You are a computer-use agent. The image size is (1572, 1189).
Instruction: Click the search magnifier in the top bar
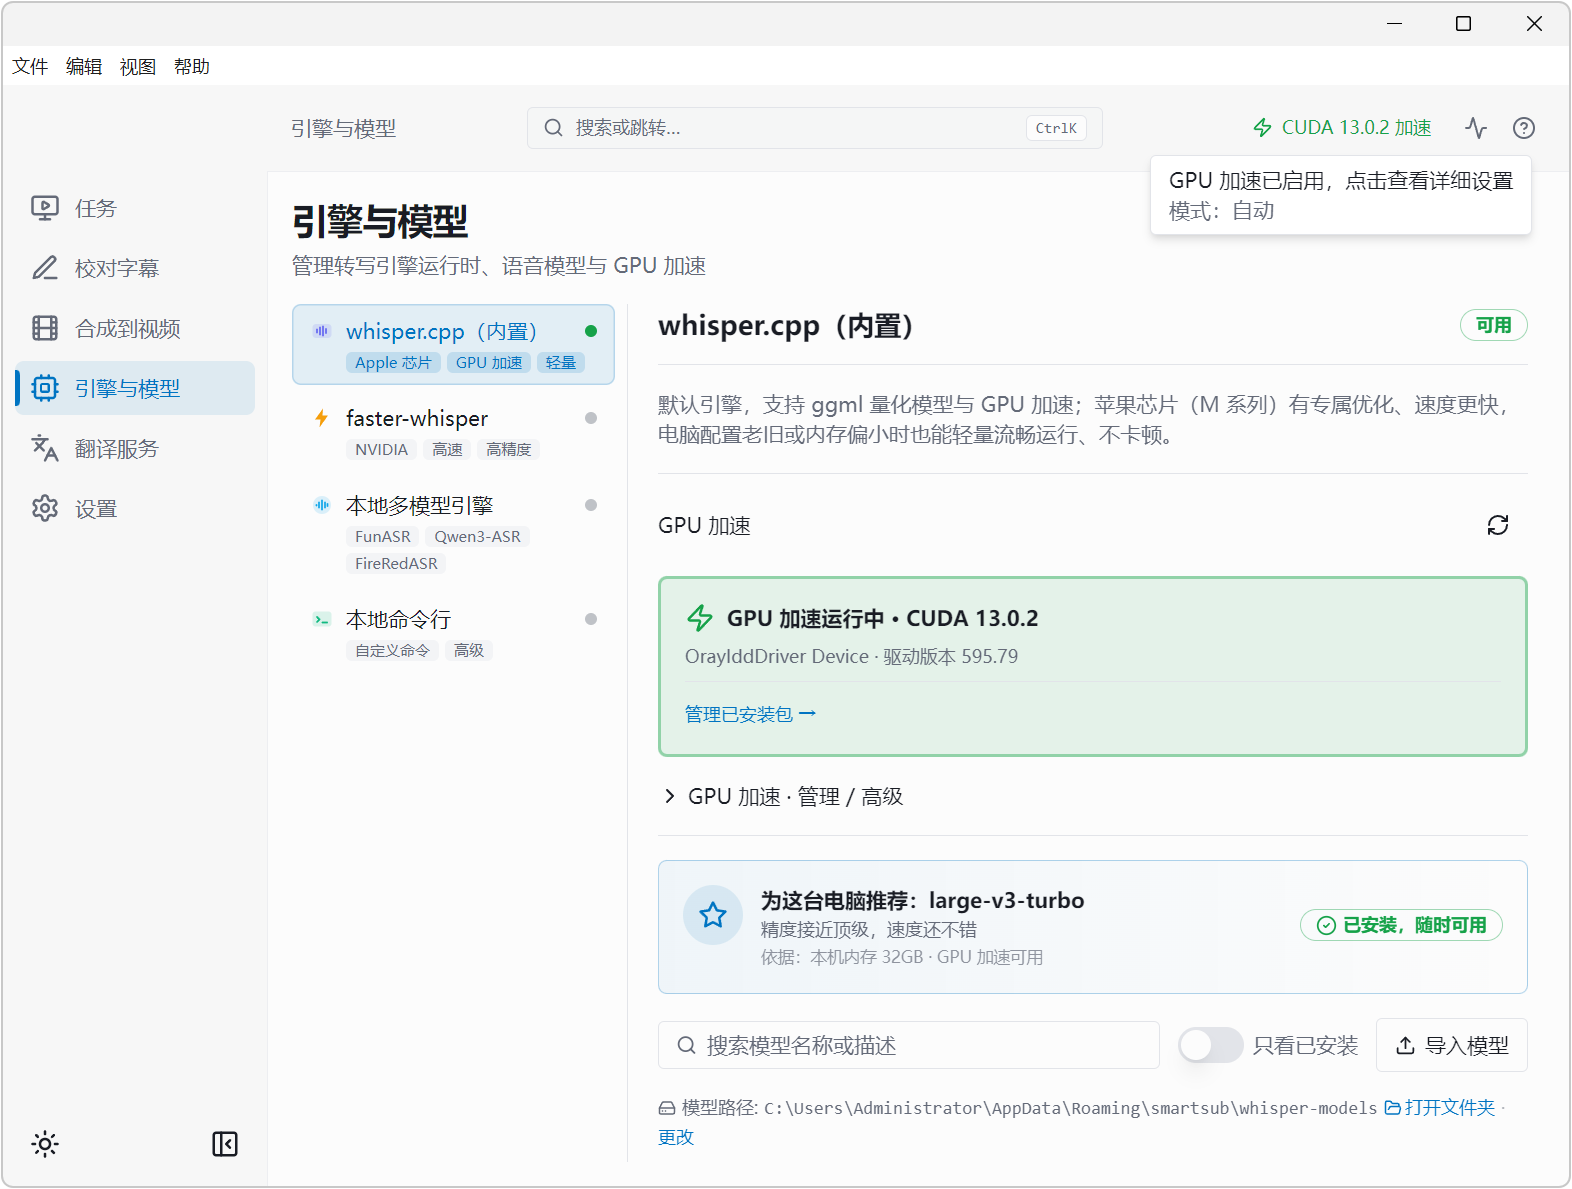(x=553, y=128)
